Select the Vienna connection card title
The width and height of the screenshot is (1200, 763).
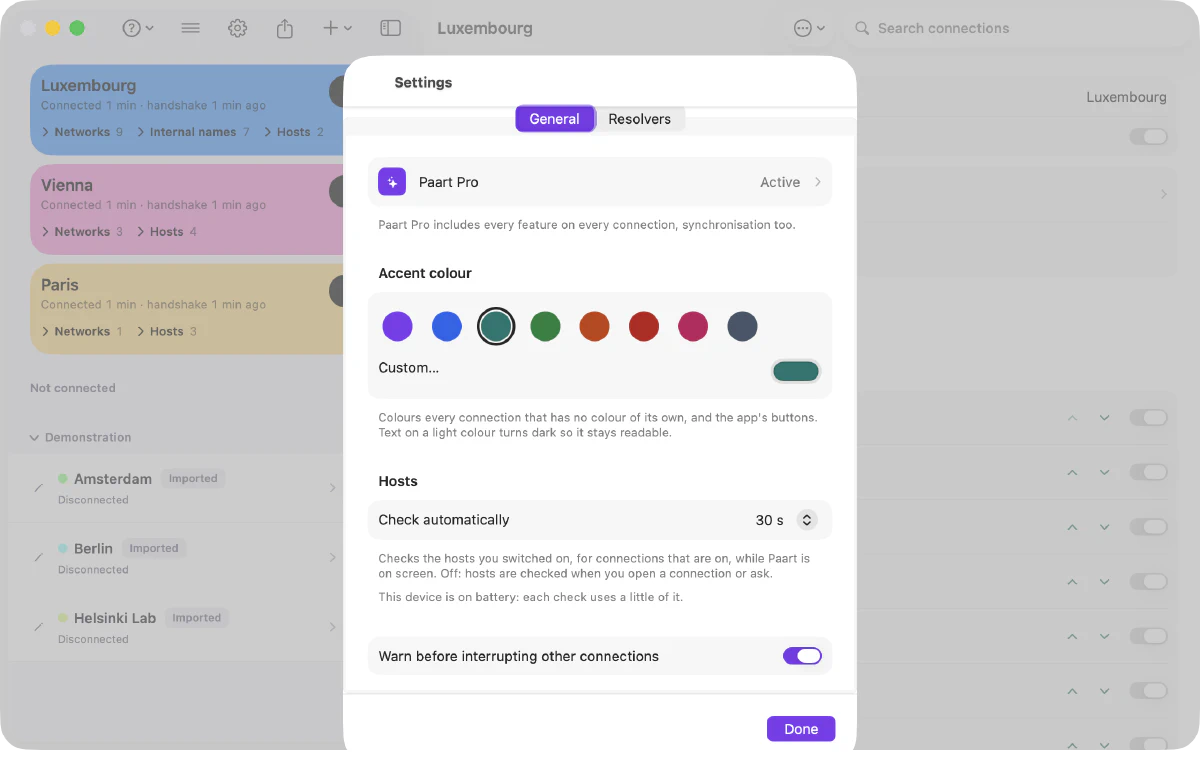[x=67, y=185]
